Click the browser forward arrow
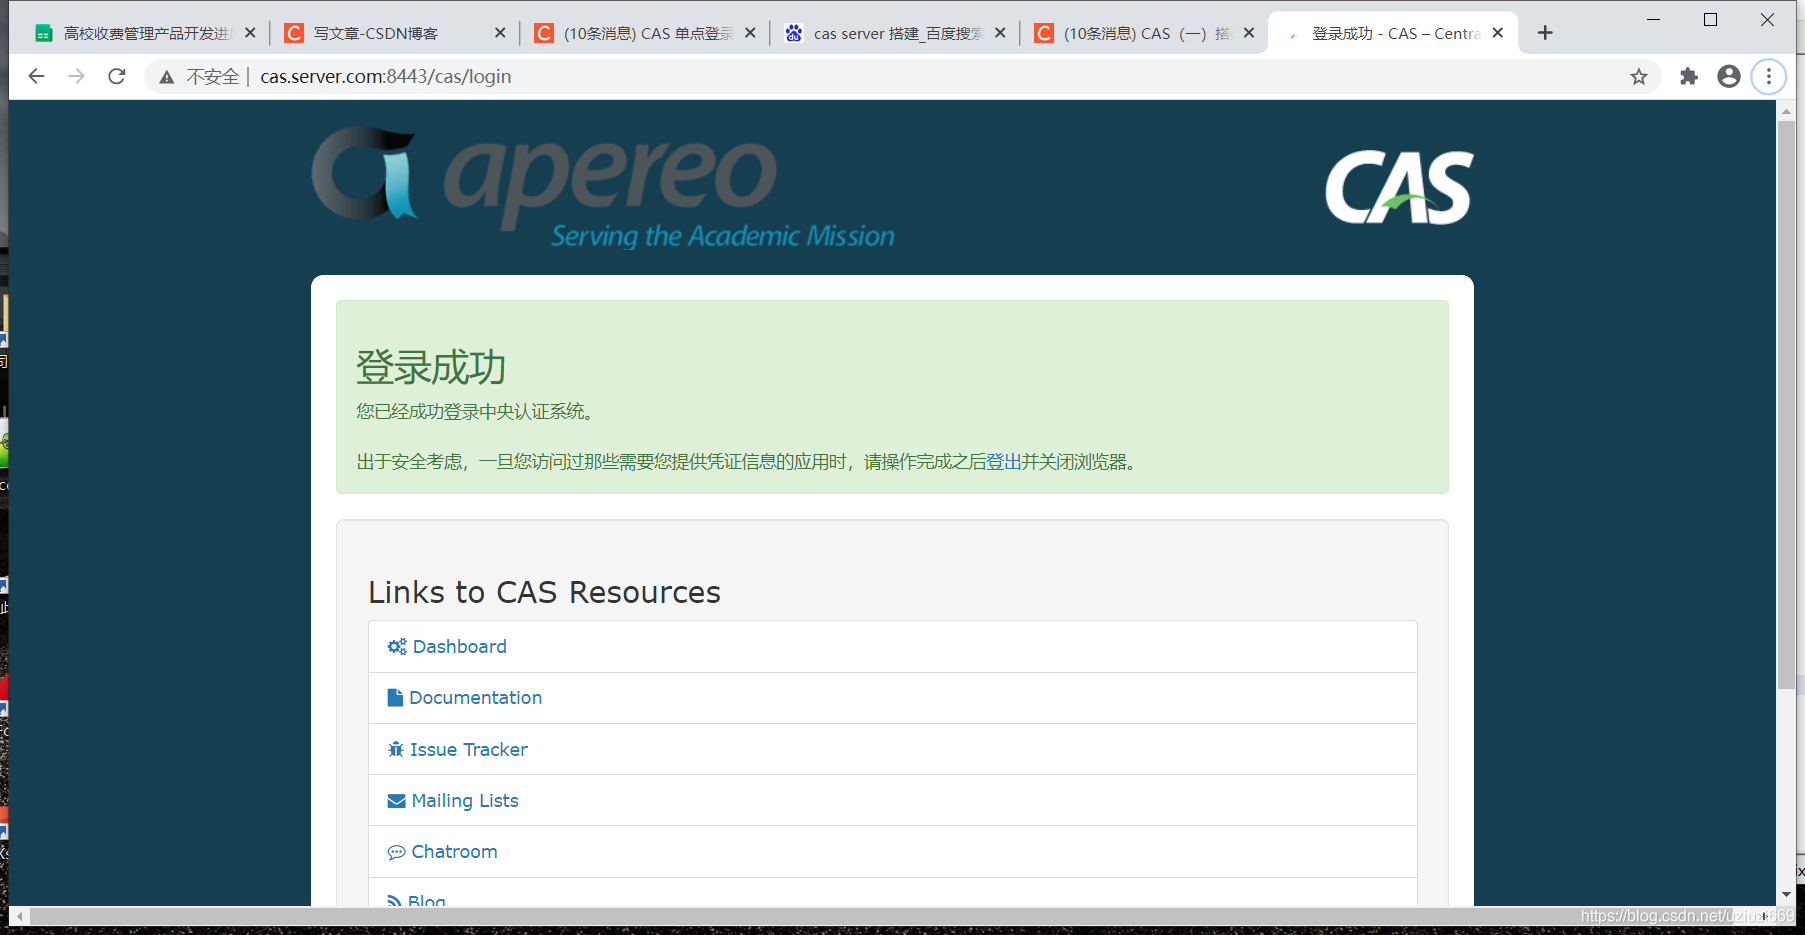The width and height of the screenshot is (1805, 935). coord(77,76)
